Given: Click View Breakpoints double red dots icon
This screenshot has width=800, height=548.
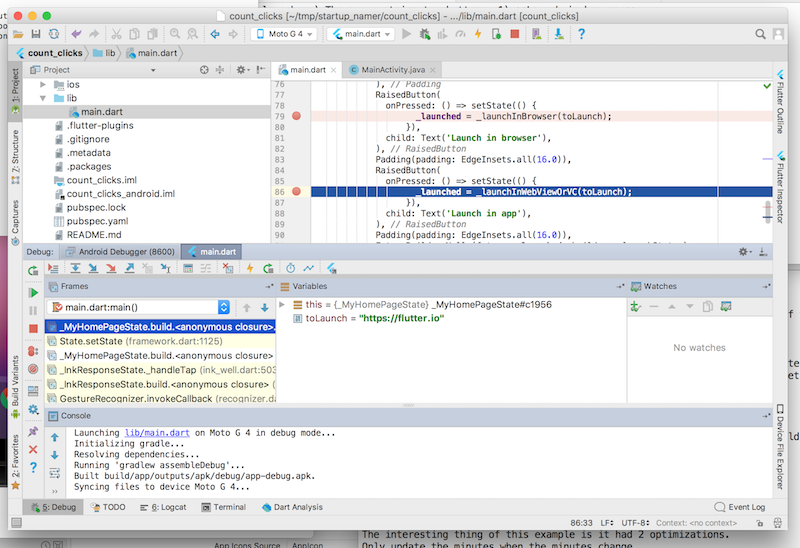Looking at the screenshot, I should [x=33, y=351].
